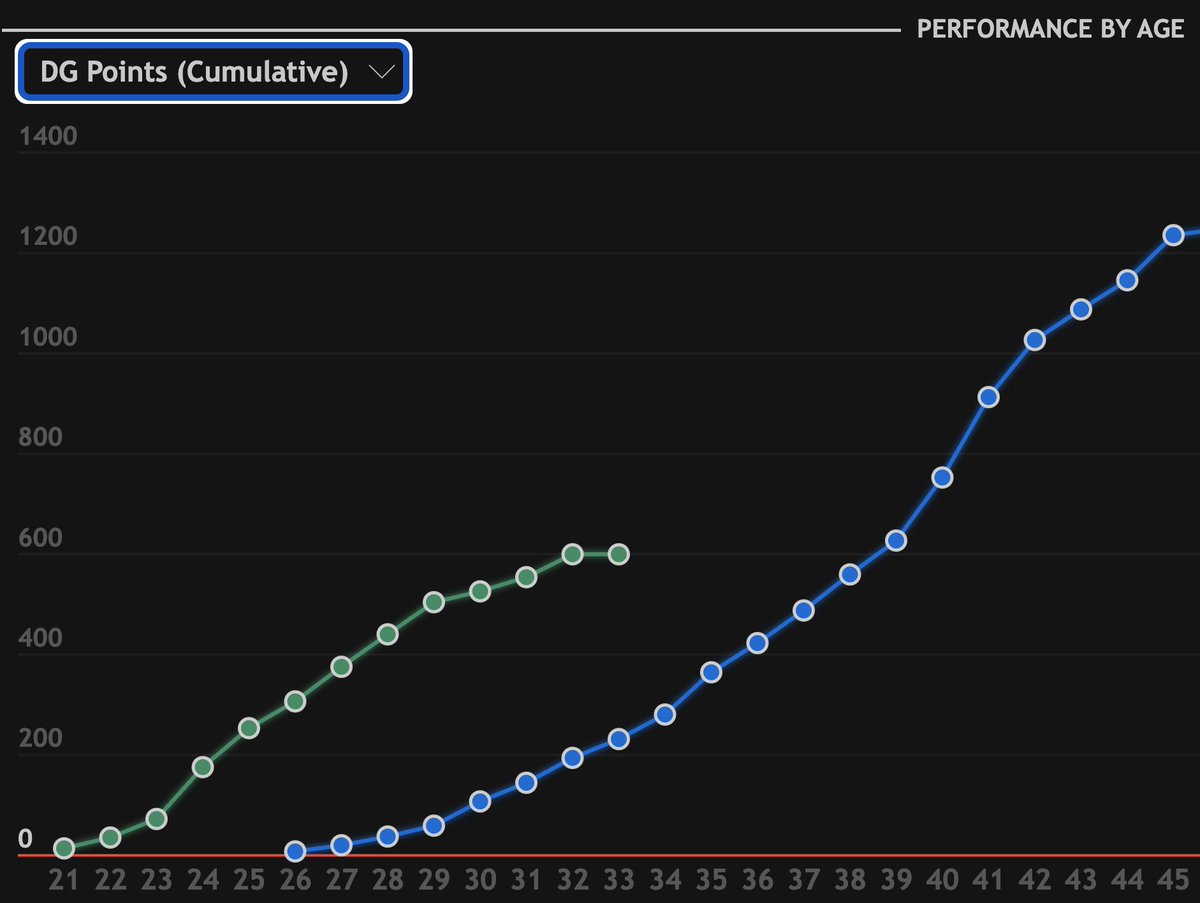The height and width of the screenshot is (903, 1200).
Task: Select blue data point at age 36
Action: point(757,643)
